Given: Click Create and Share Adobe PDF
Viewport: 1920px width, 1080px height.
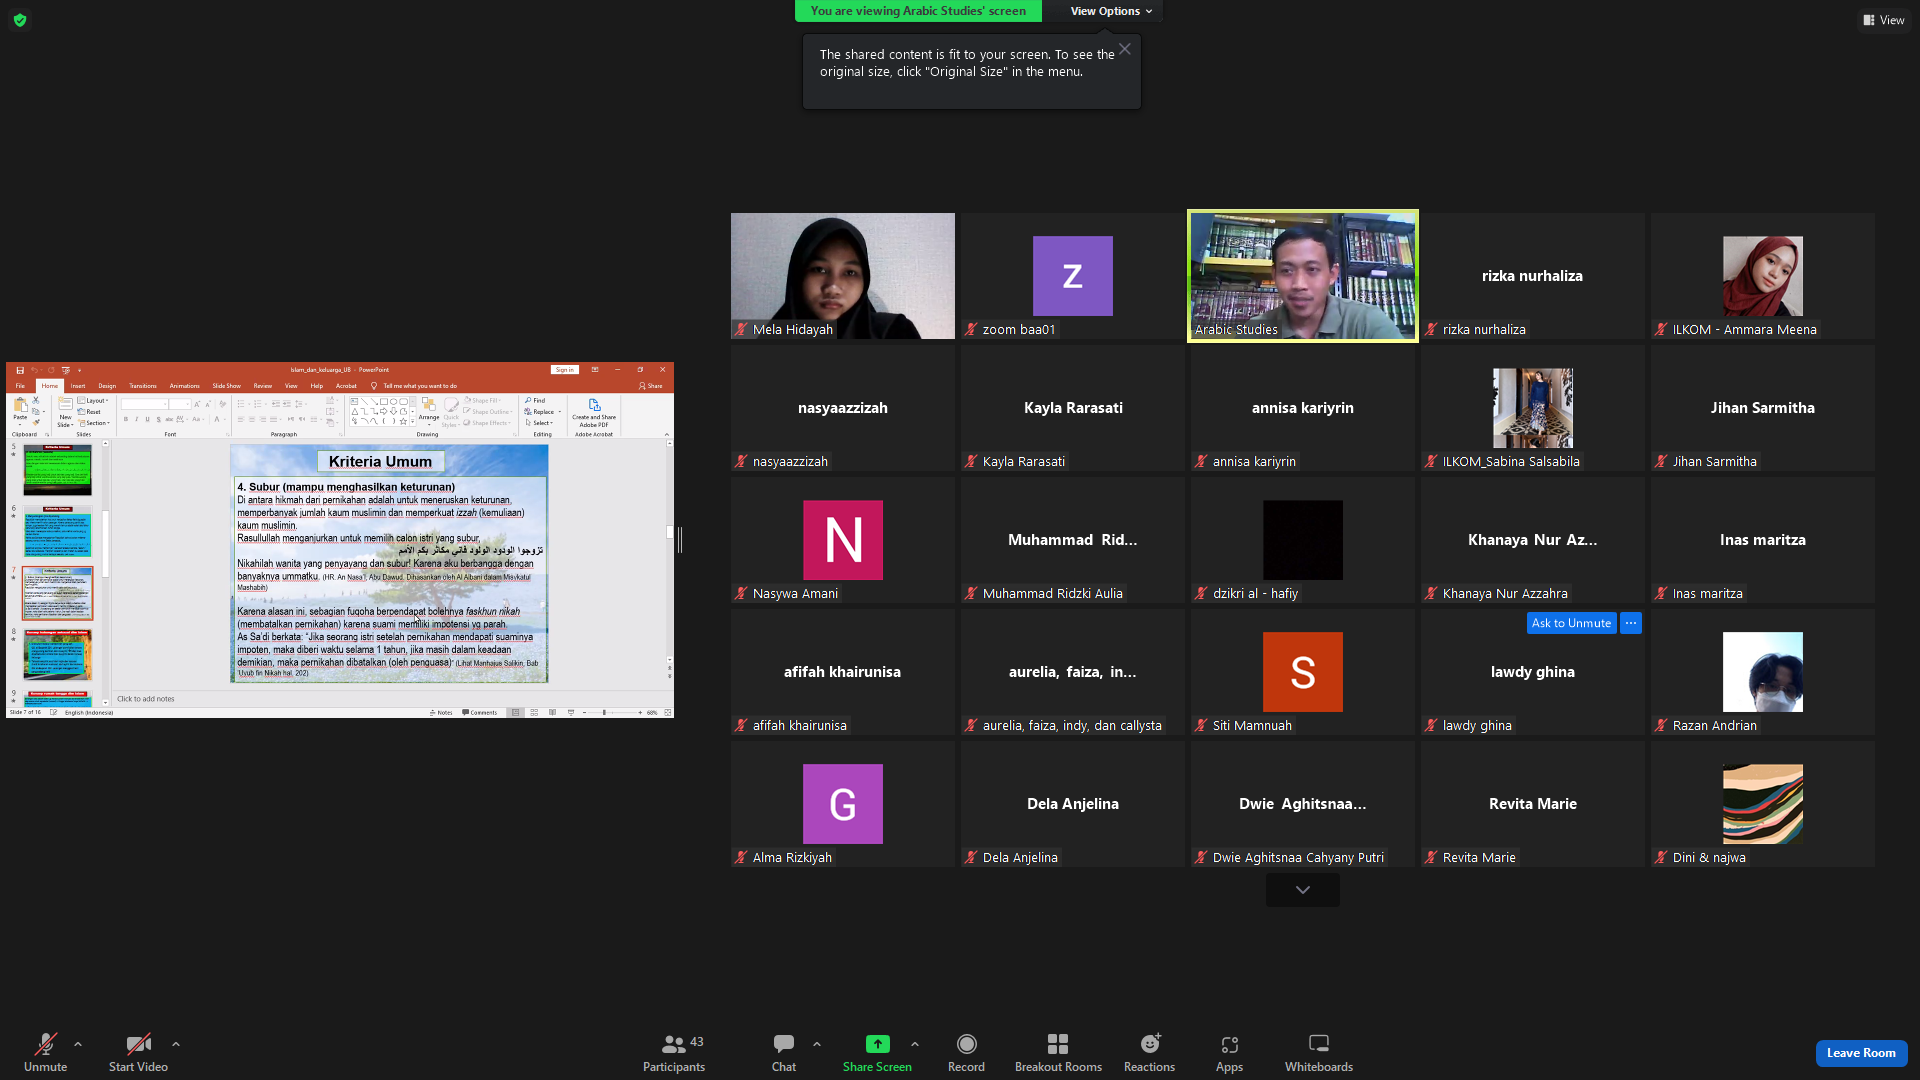Looking at the screenshot, I should (x=594, y=412).
